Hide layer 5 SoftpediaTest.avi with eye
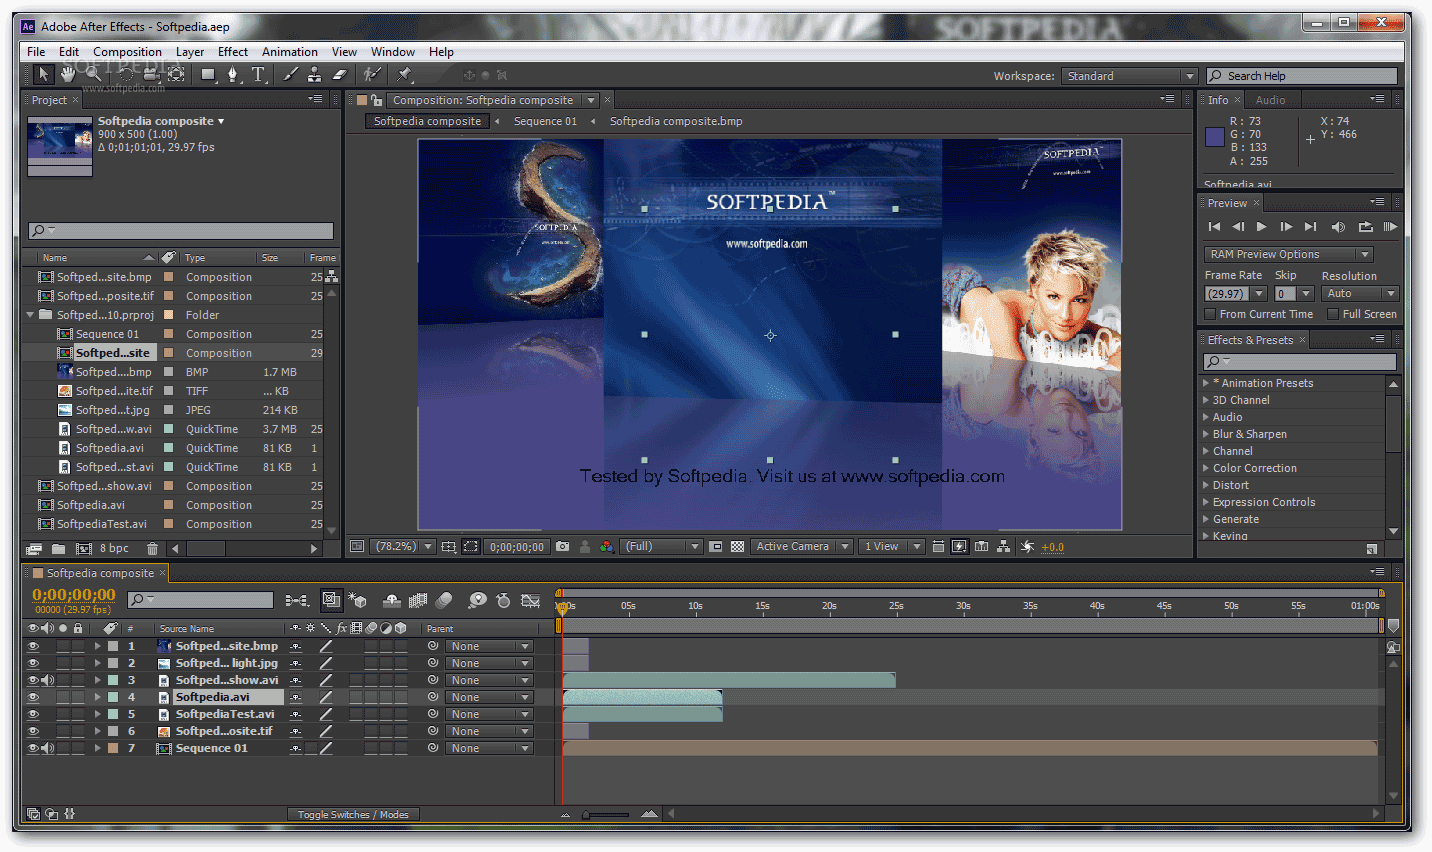Image resolution: width=1432 pixels, height=852 pixels. [x=33, y=714]
